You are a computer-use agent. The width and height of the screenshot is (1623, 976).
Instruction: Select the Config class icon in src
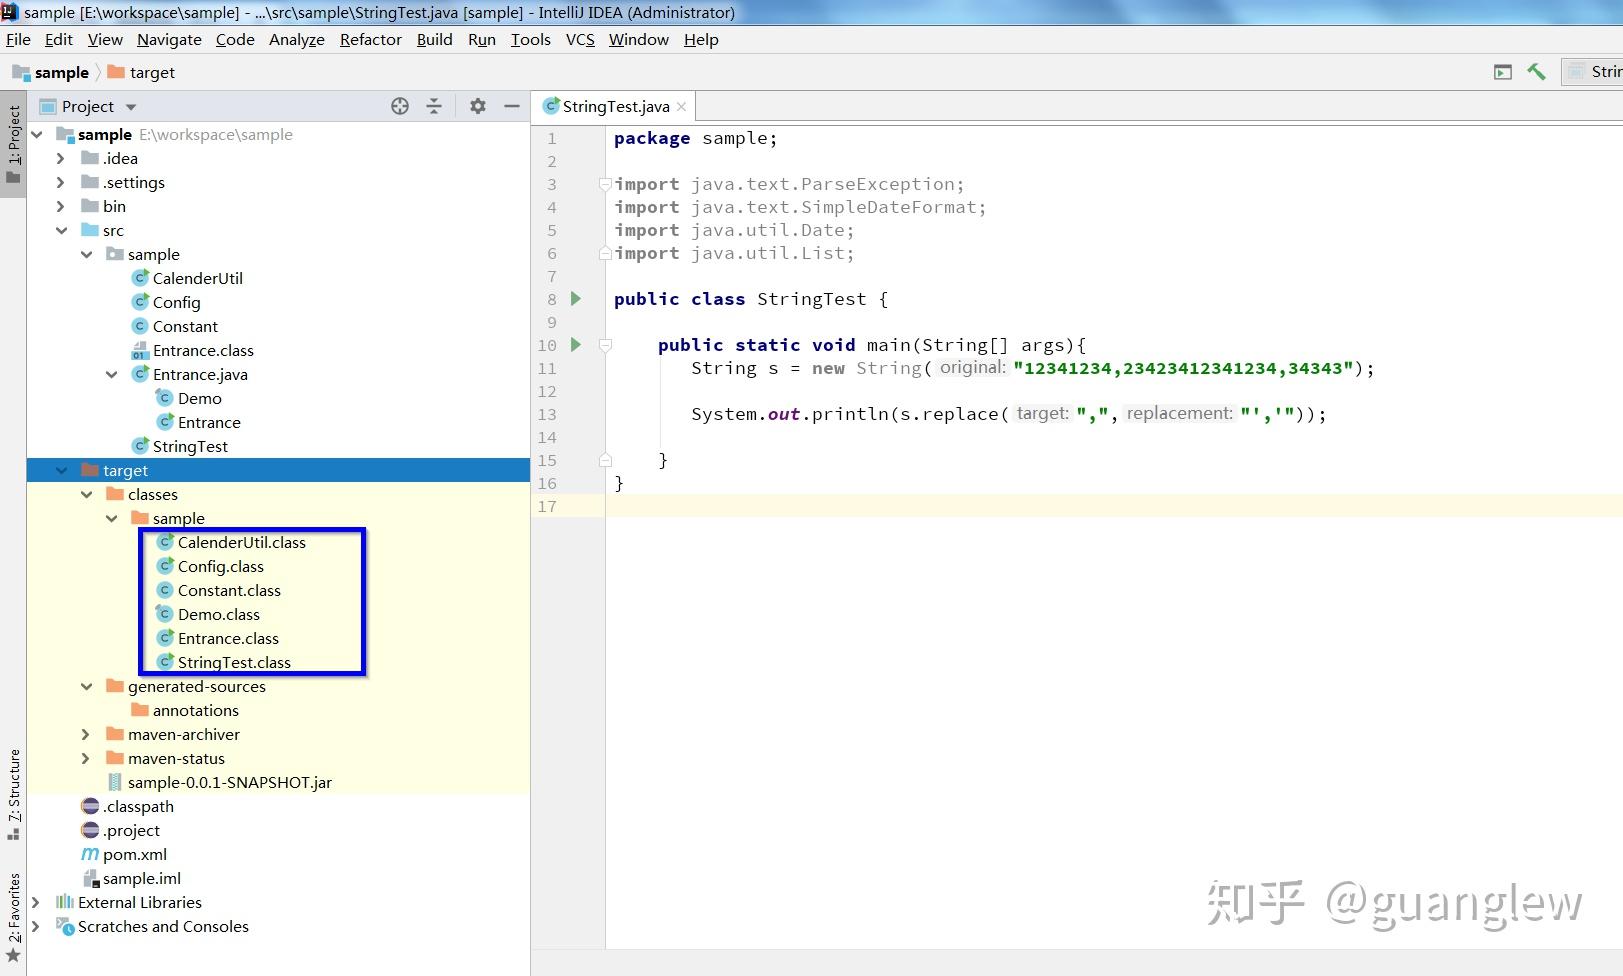(140, 302)
